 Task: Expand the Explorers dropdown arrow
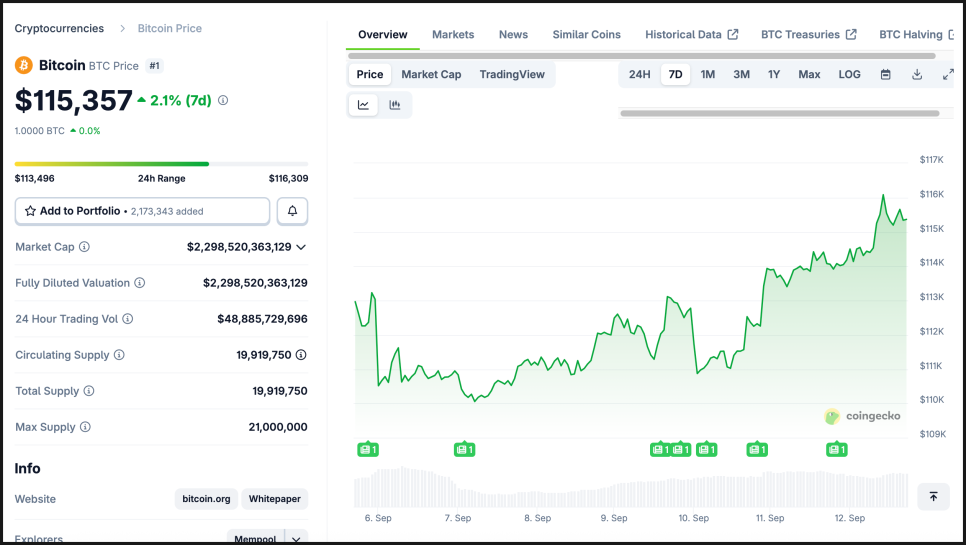tap(296, 538)
